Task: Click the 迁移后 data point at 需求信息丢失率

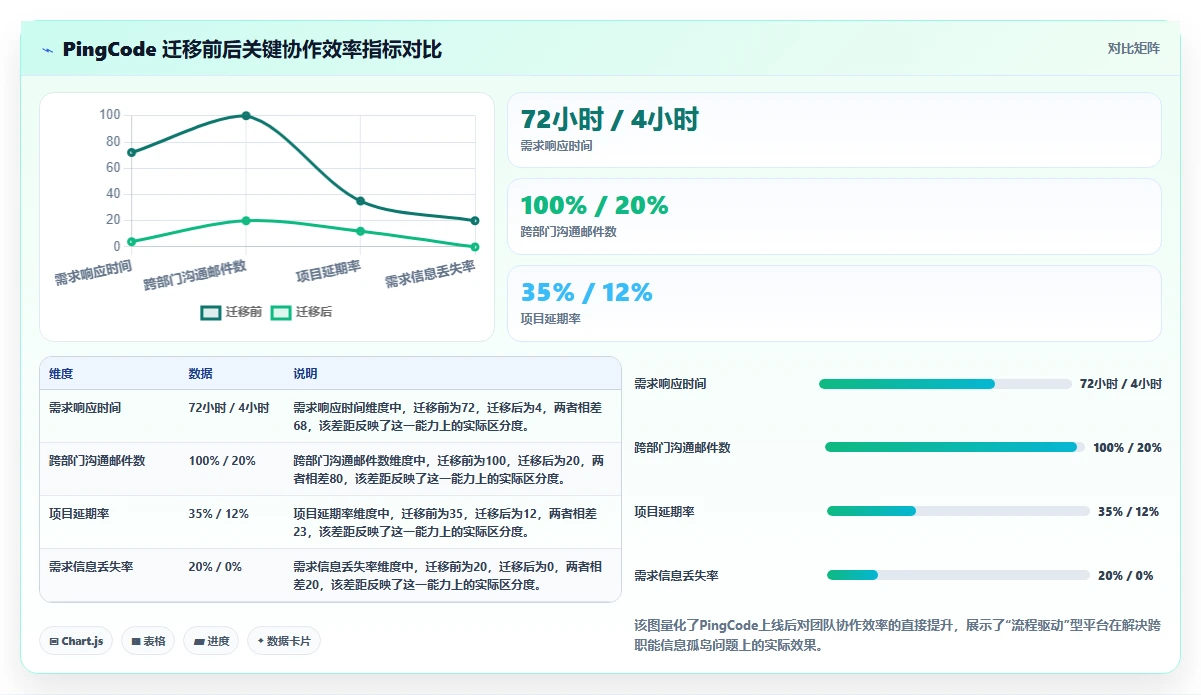Action: 475,247
